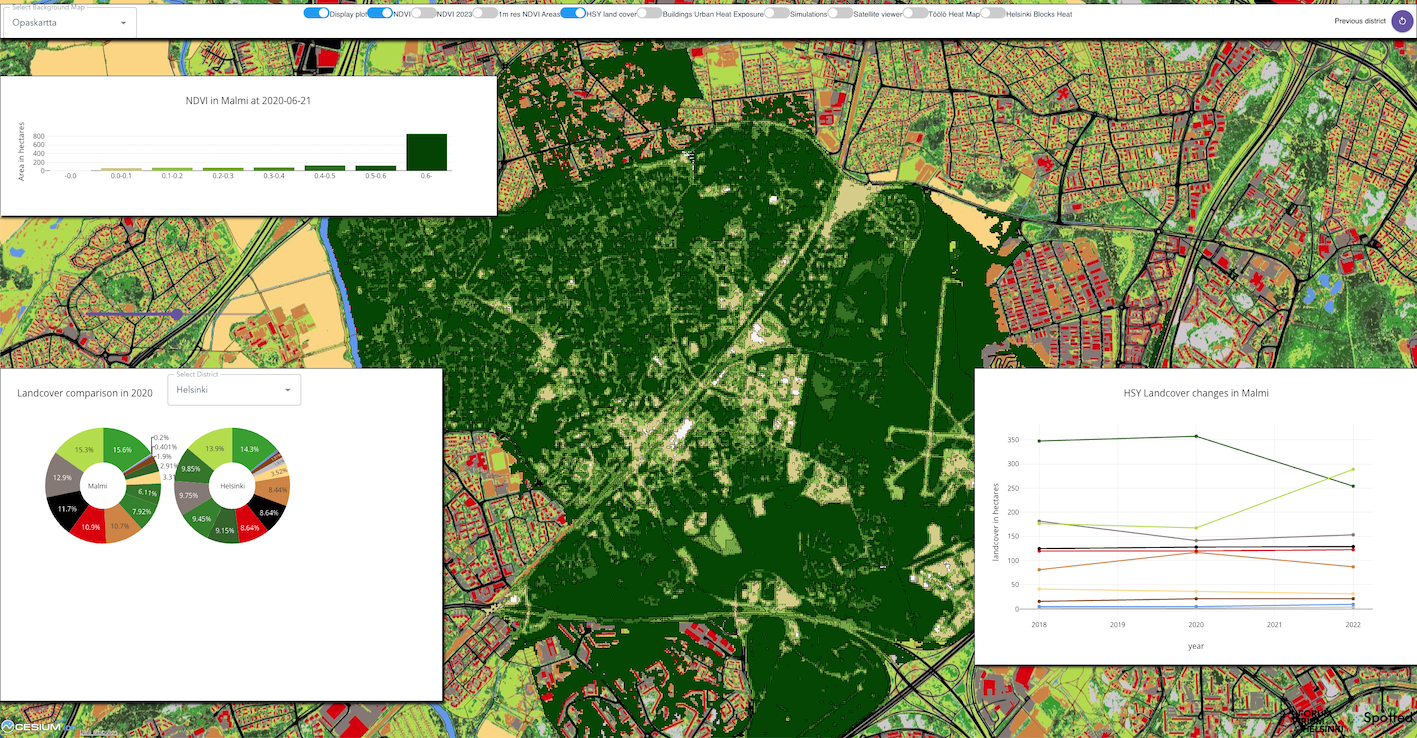
Task: Click the 12.9% gray slice in Malmi pie
Action: (x=60, y=479)
